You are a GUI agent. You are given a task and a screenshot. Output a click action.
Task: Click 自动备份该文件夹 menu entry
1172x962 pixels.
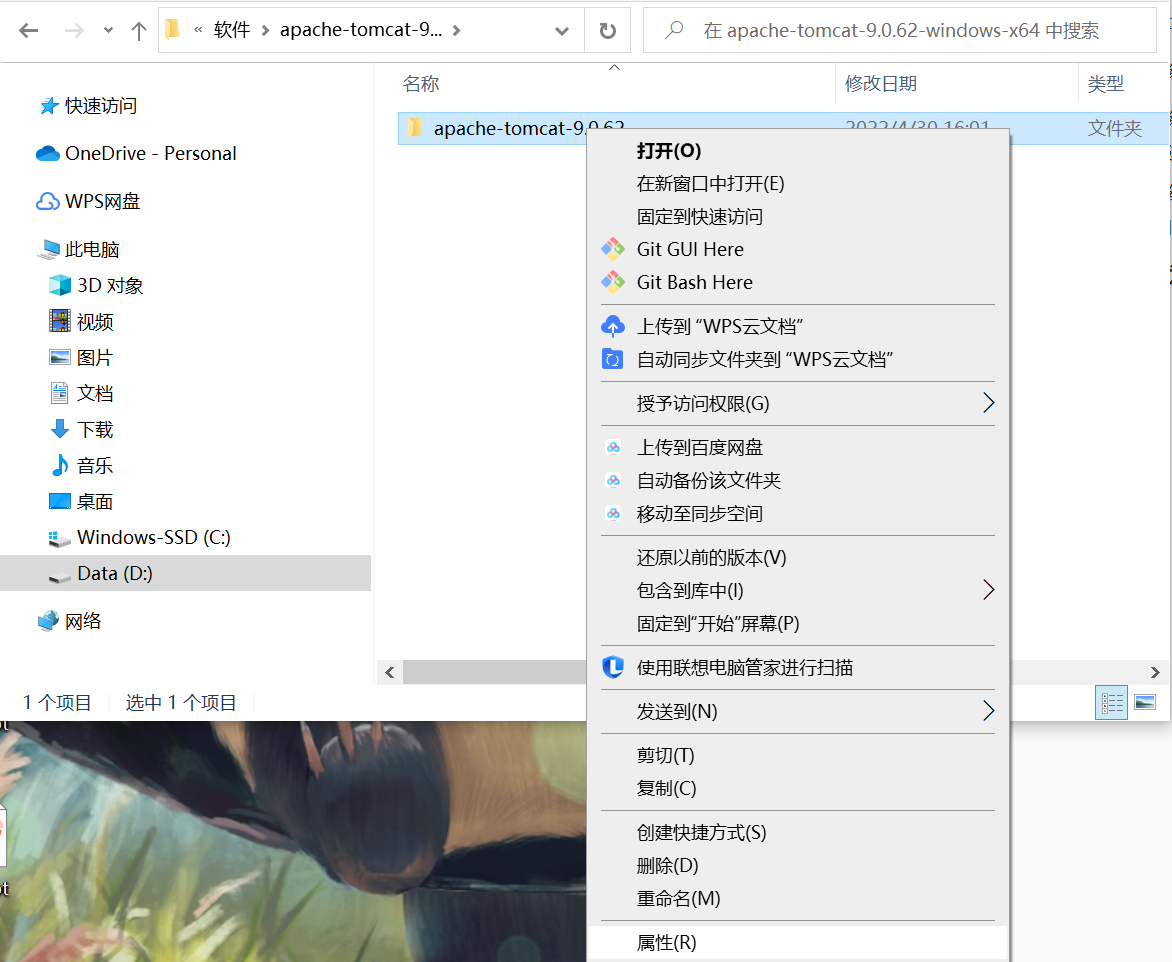[x=798, y=481]
